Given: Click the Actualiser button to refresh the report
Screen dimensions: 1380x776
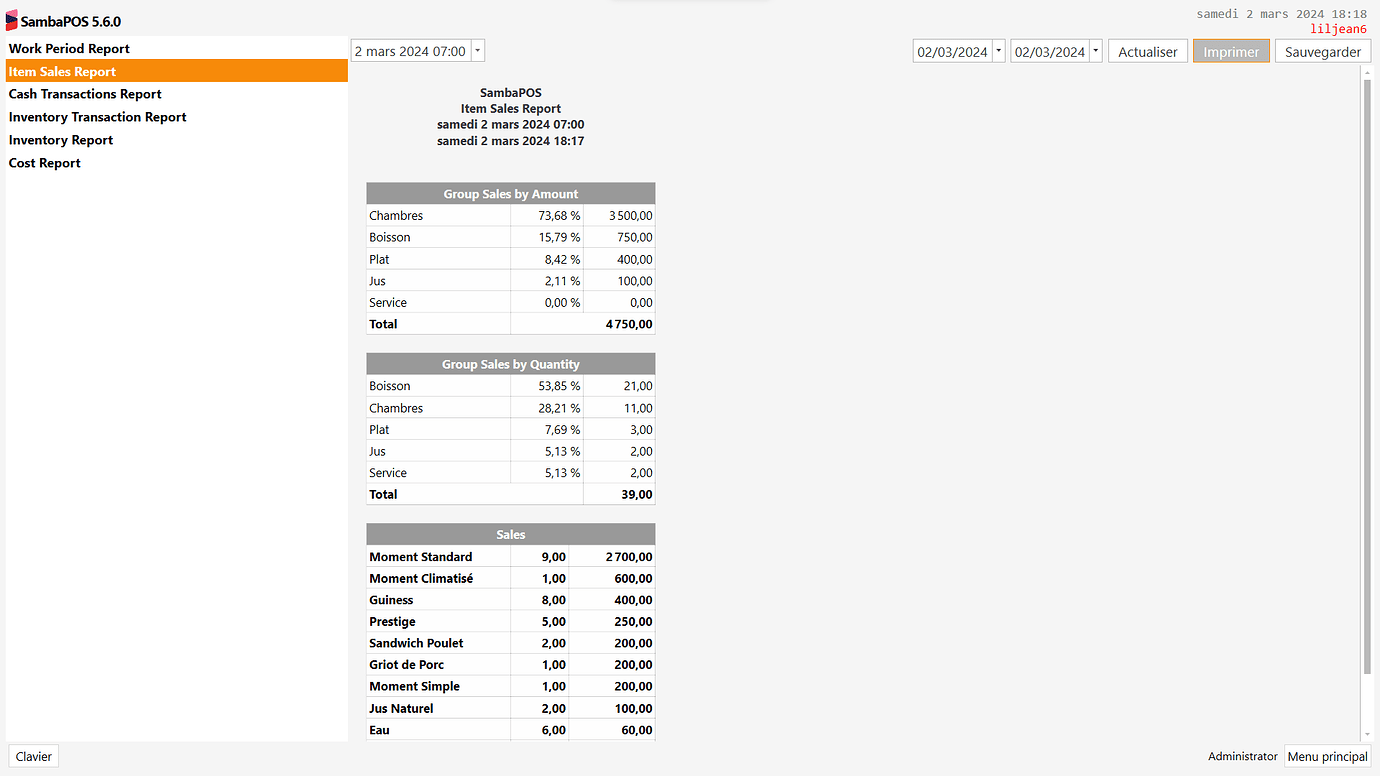Looking at the screenshot, I should click(1147, 50).
